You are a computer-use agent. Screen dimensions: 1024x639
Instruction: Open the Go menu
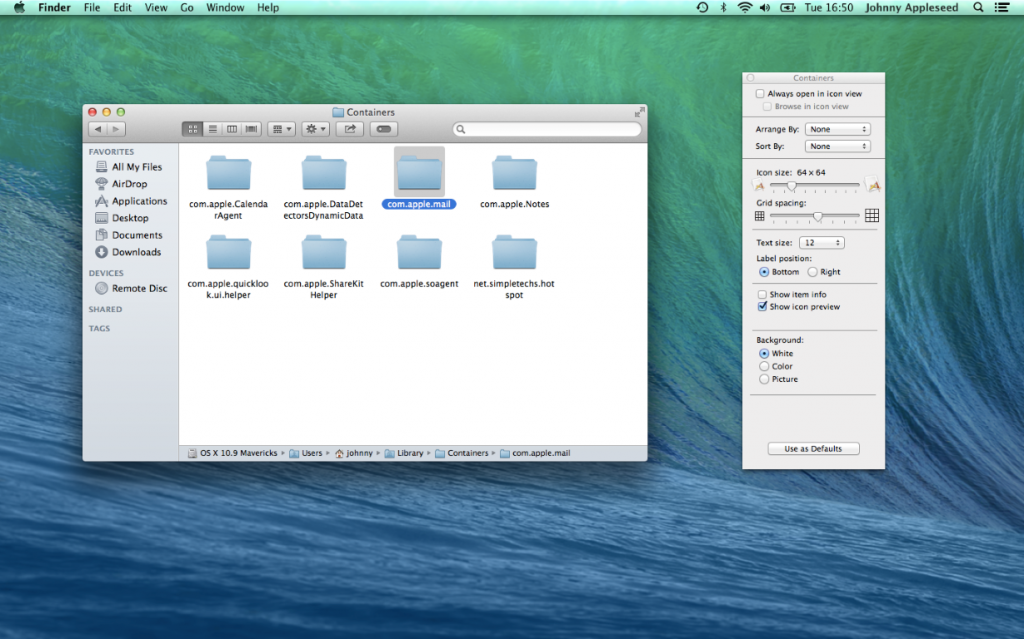[187, 7]
